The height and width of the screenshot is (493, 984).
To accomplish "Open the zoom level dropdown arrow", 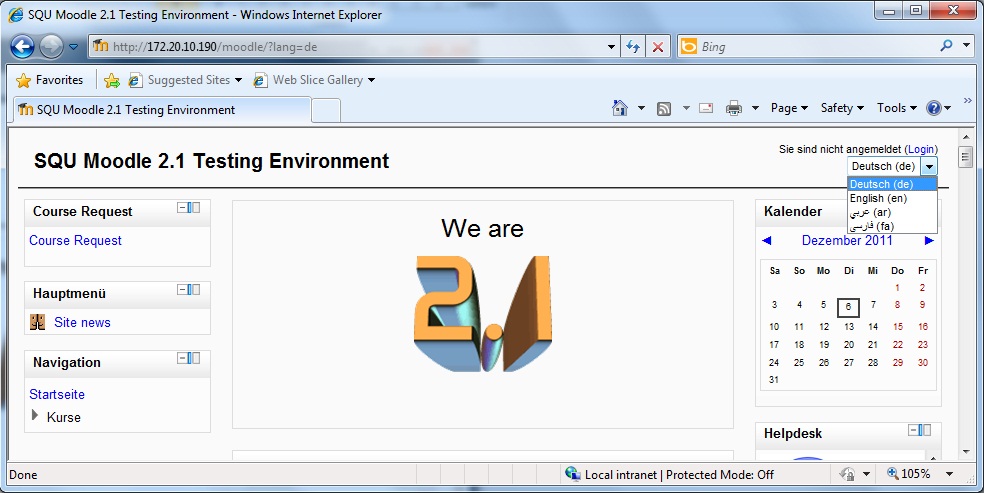I will [x=949, y=475].
